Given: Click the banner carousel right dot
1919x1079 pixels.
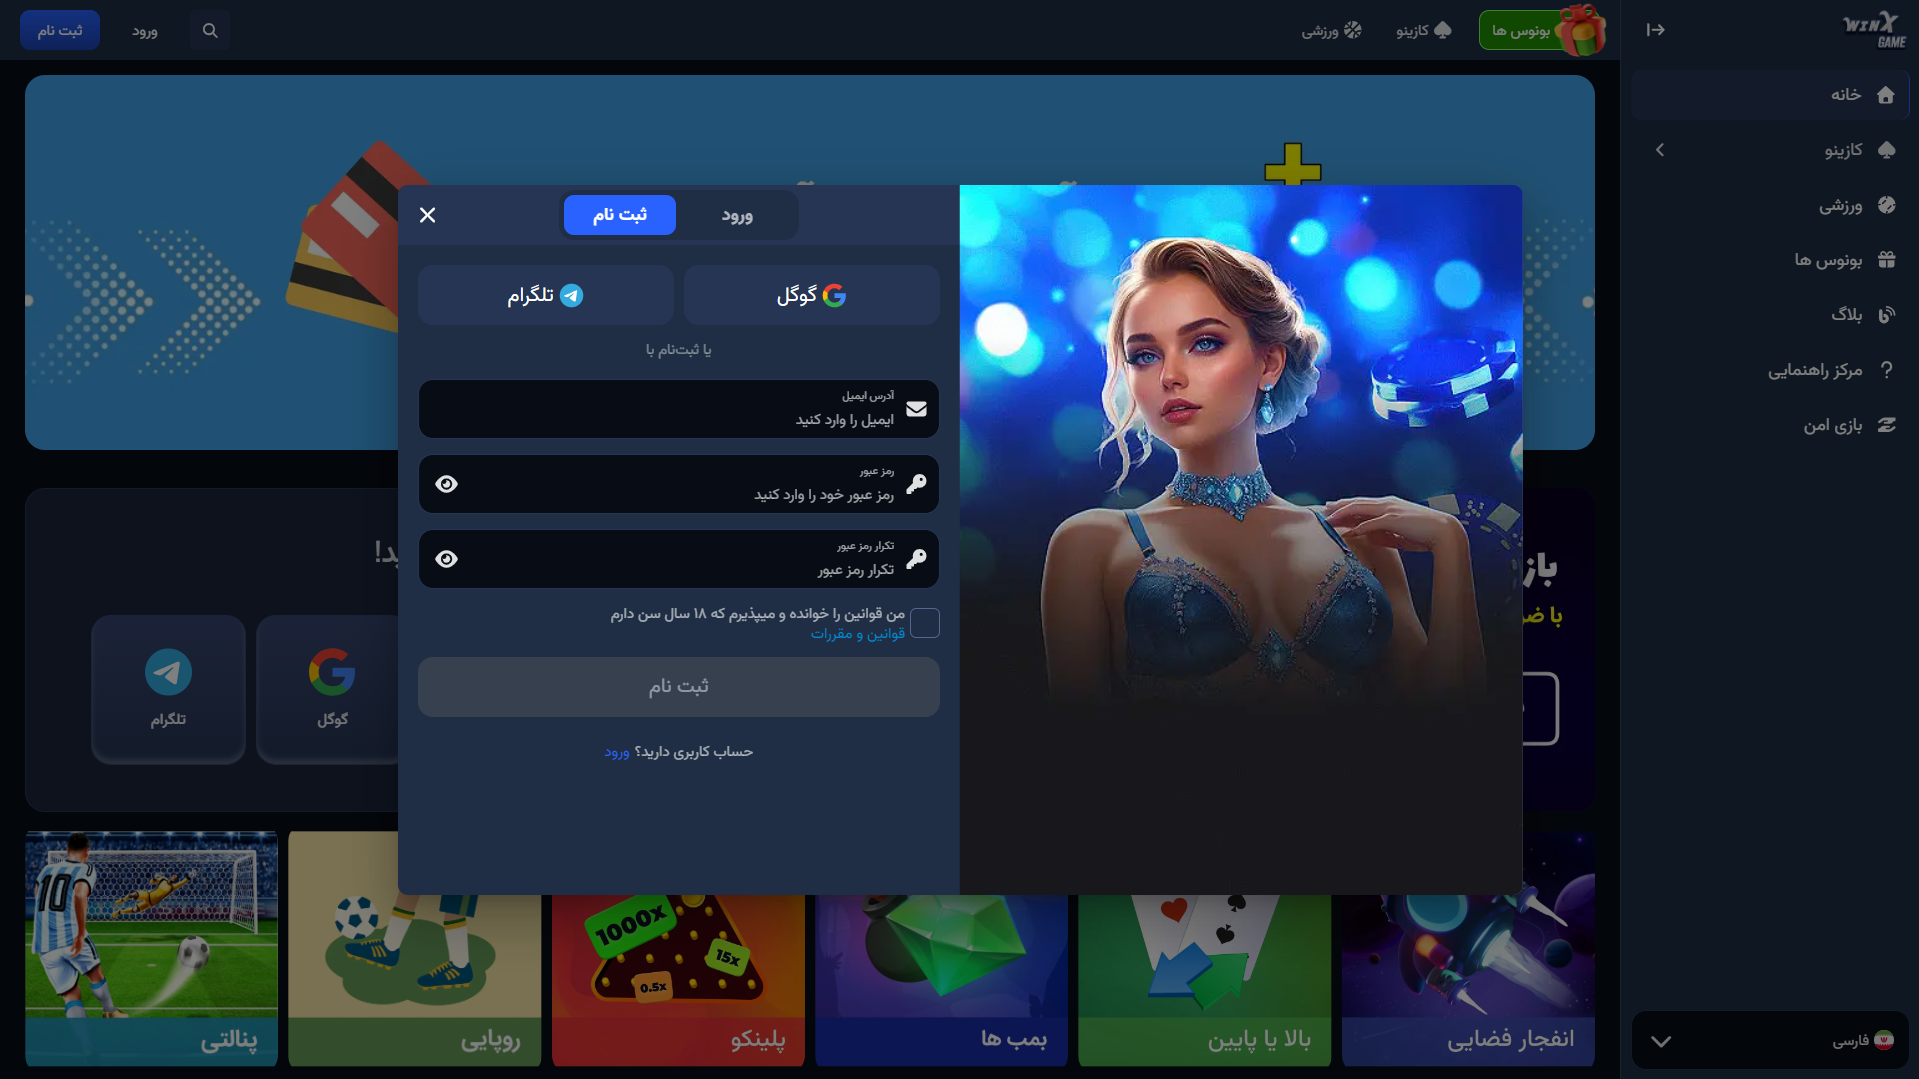Looking at the screenshot, I should click(x=1587, y=301).
